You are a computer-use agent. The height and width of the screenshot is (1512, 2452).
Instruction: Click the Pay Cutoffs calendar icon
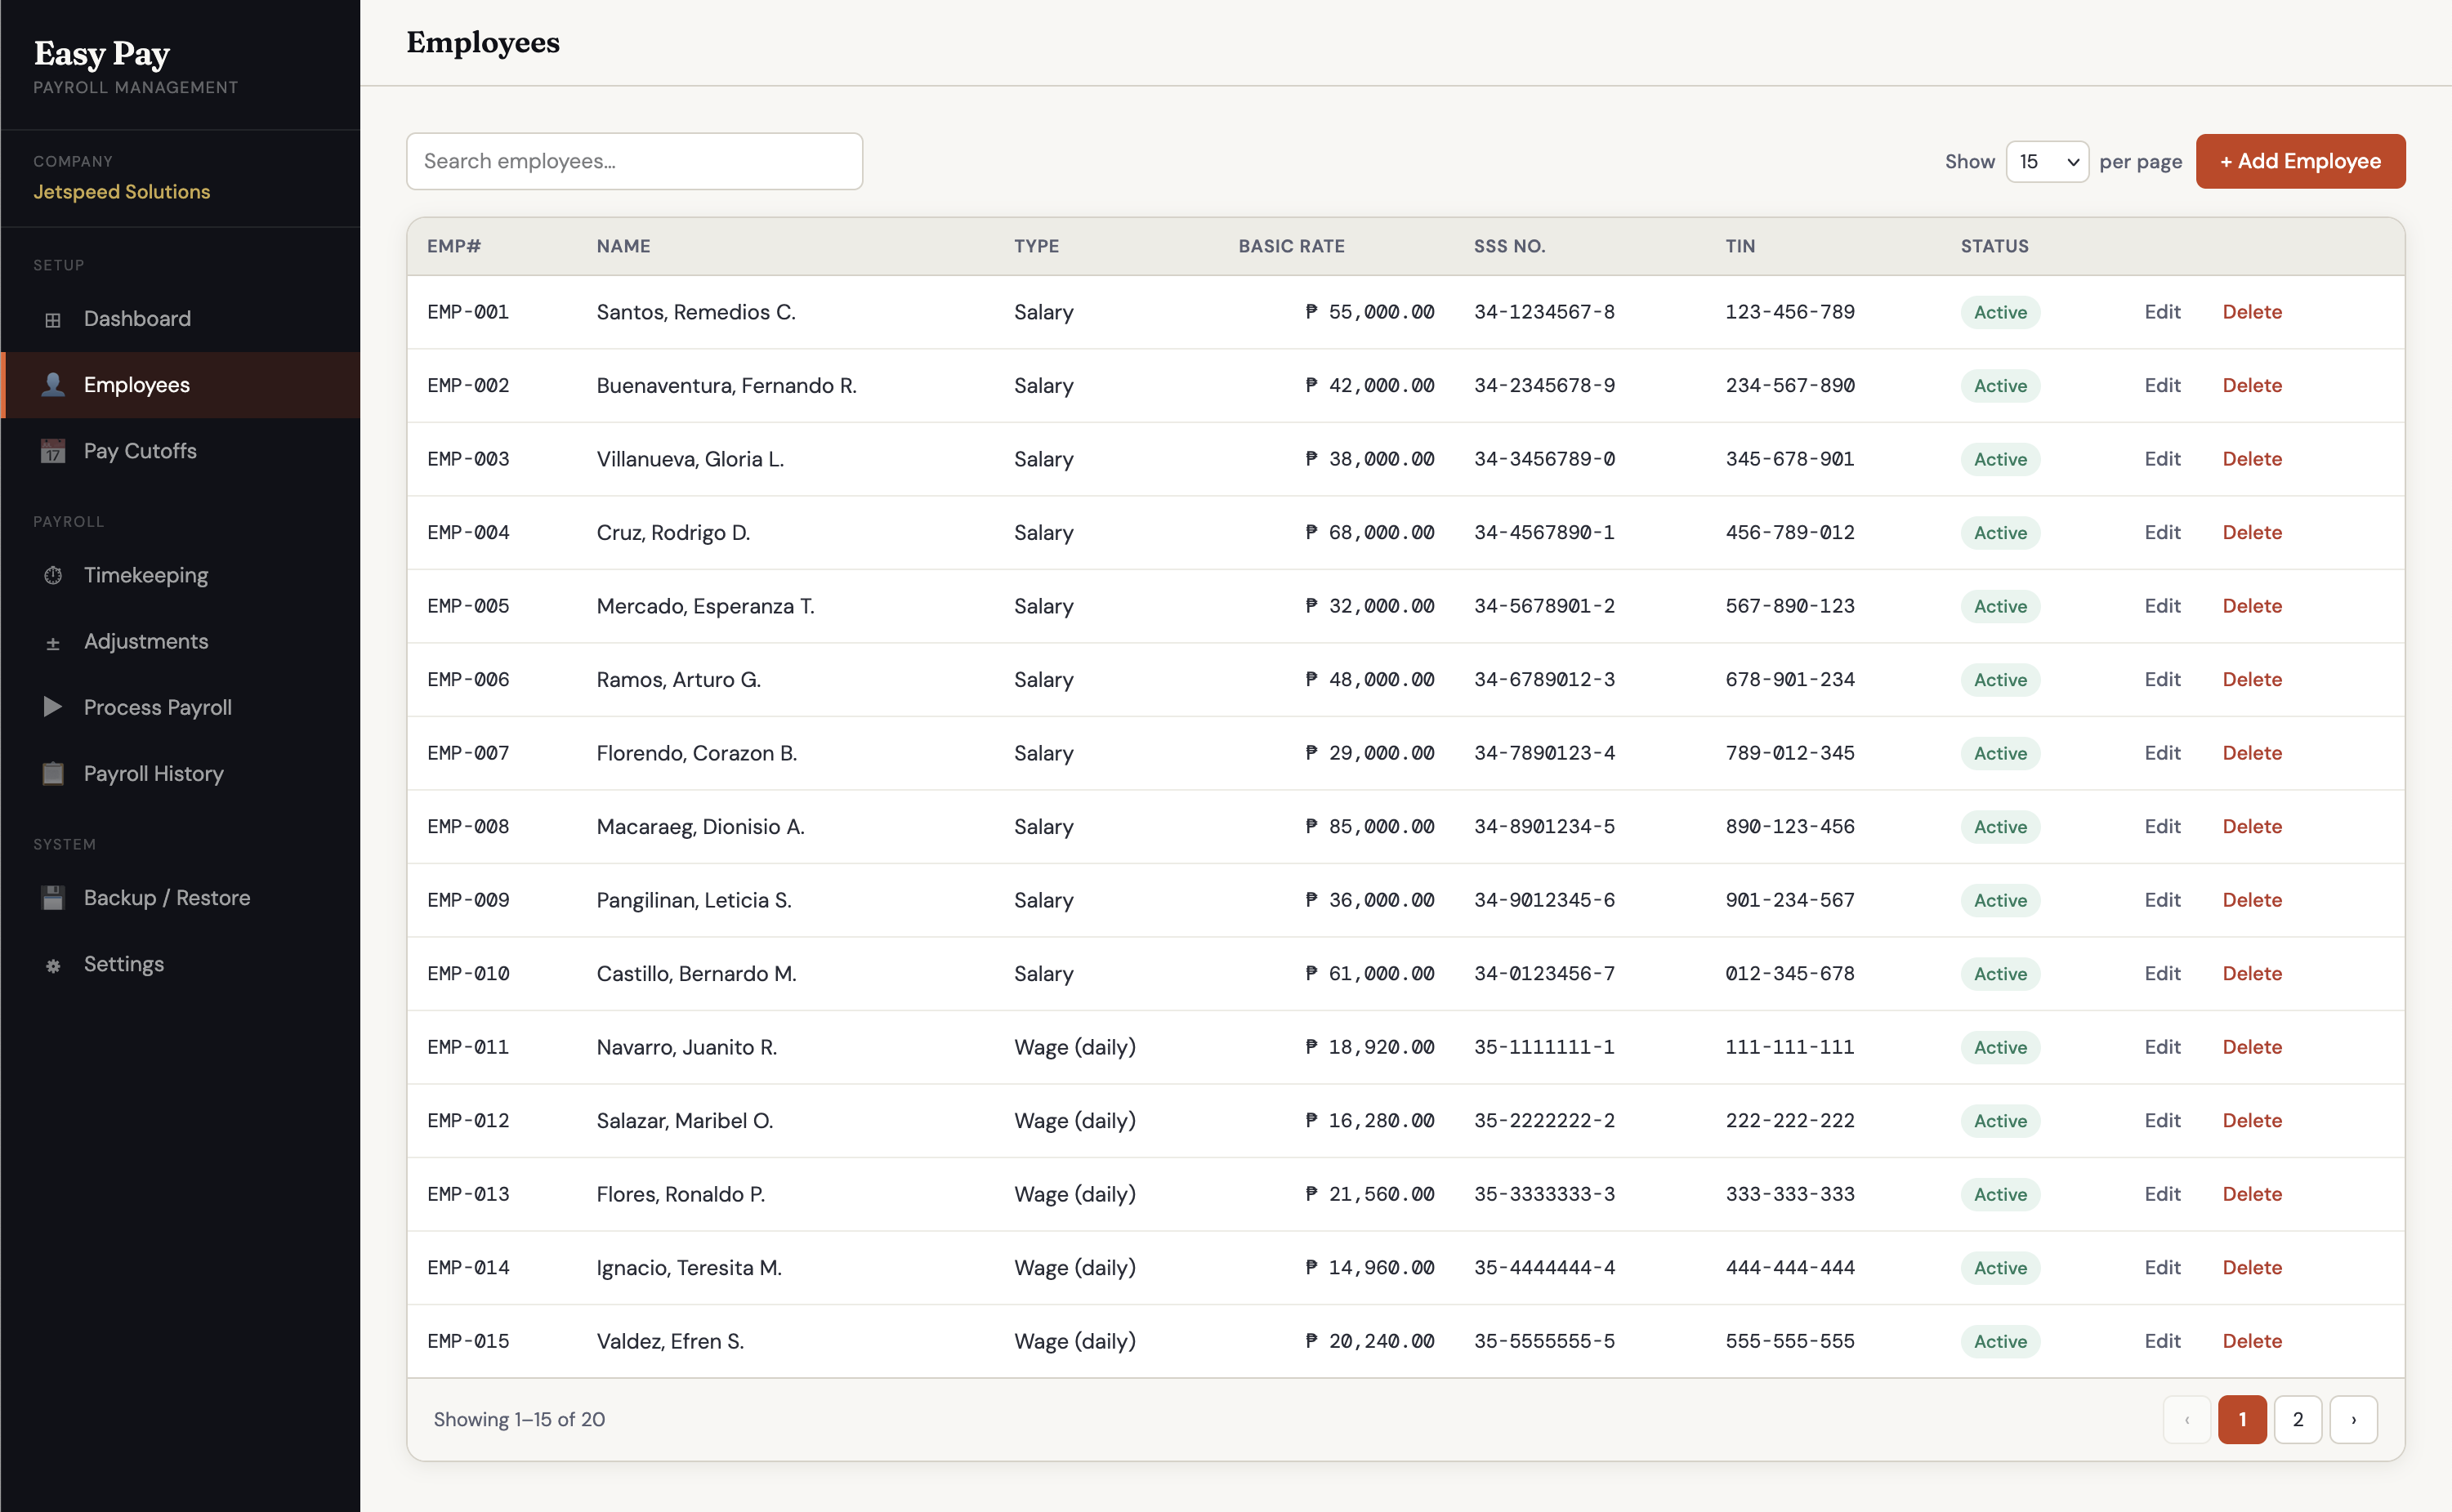coord(53,451)
